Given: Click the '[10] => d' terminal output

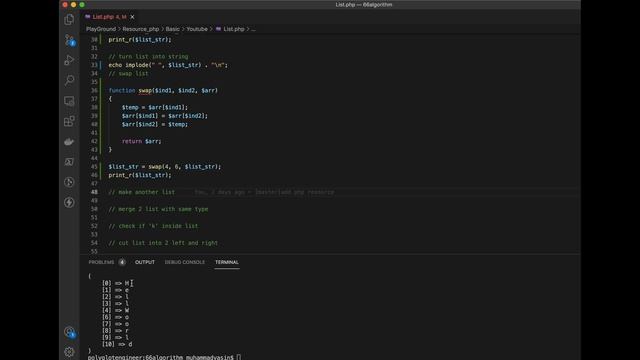Looking at the screenshot, I should 117,344.
